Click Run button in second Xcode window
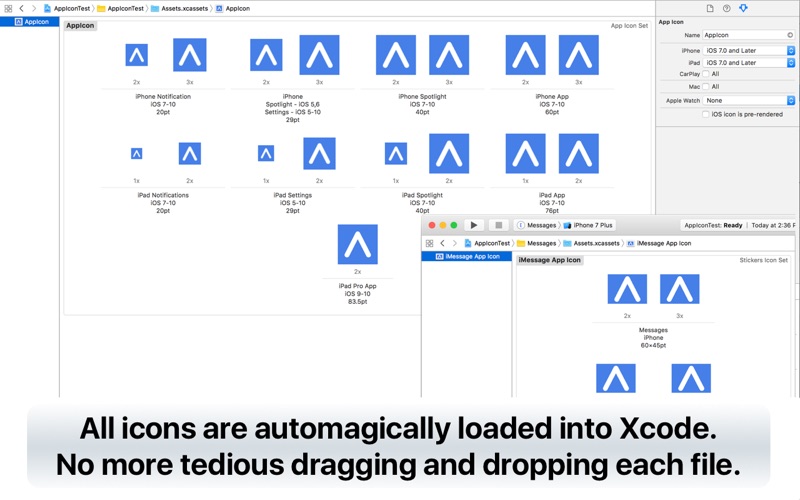This screenshot has width=800, height=500. click(x=474, y=225)
